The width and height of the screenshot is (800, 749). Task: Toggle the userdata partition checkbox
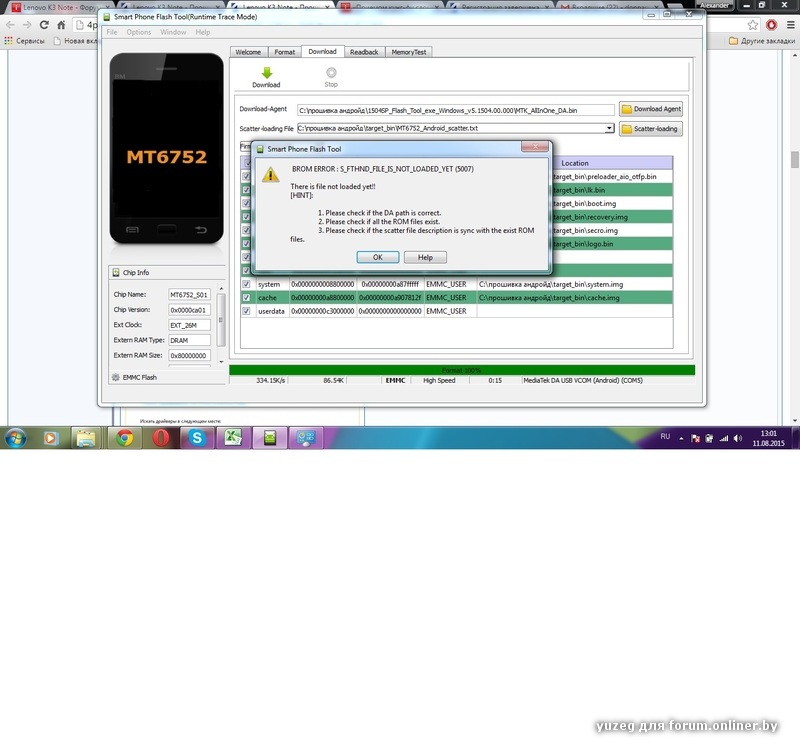click(x=247, y=311)
